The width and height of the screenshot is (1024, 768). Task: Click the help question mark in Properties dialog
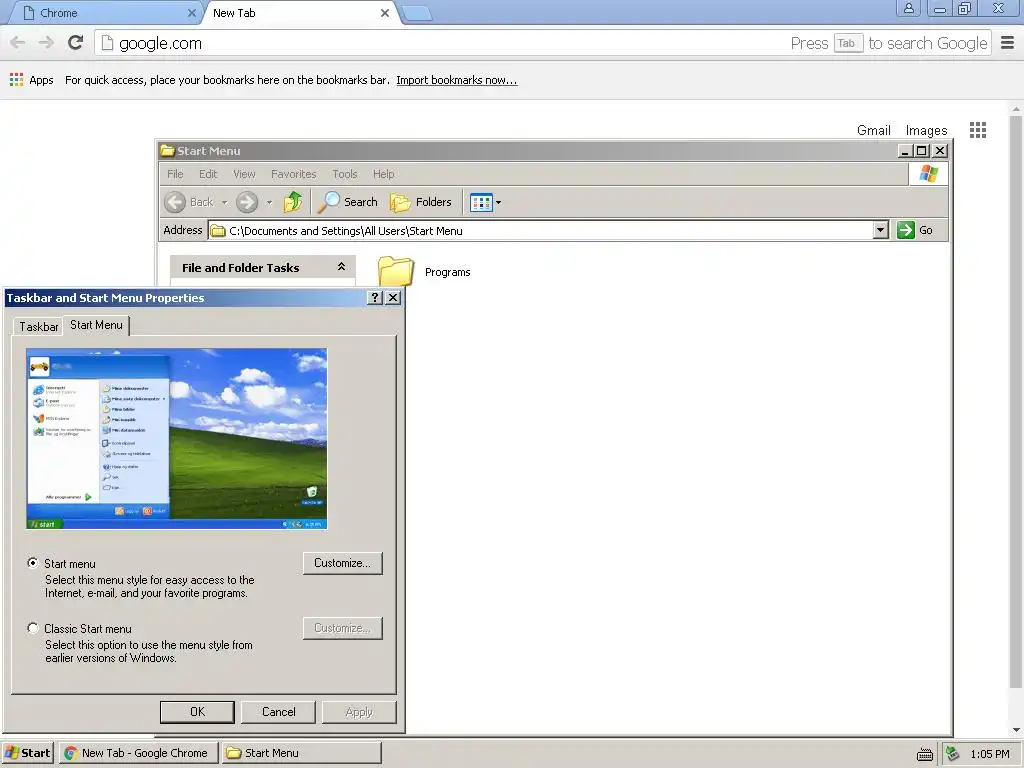[375, 298]
